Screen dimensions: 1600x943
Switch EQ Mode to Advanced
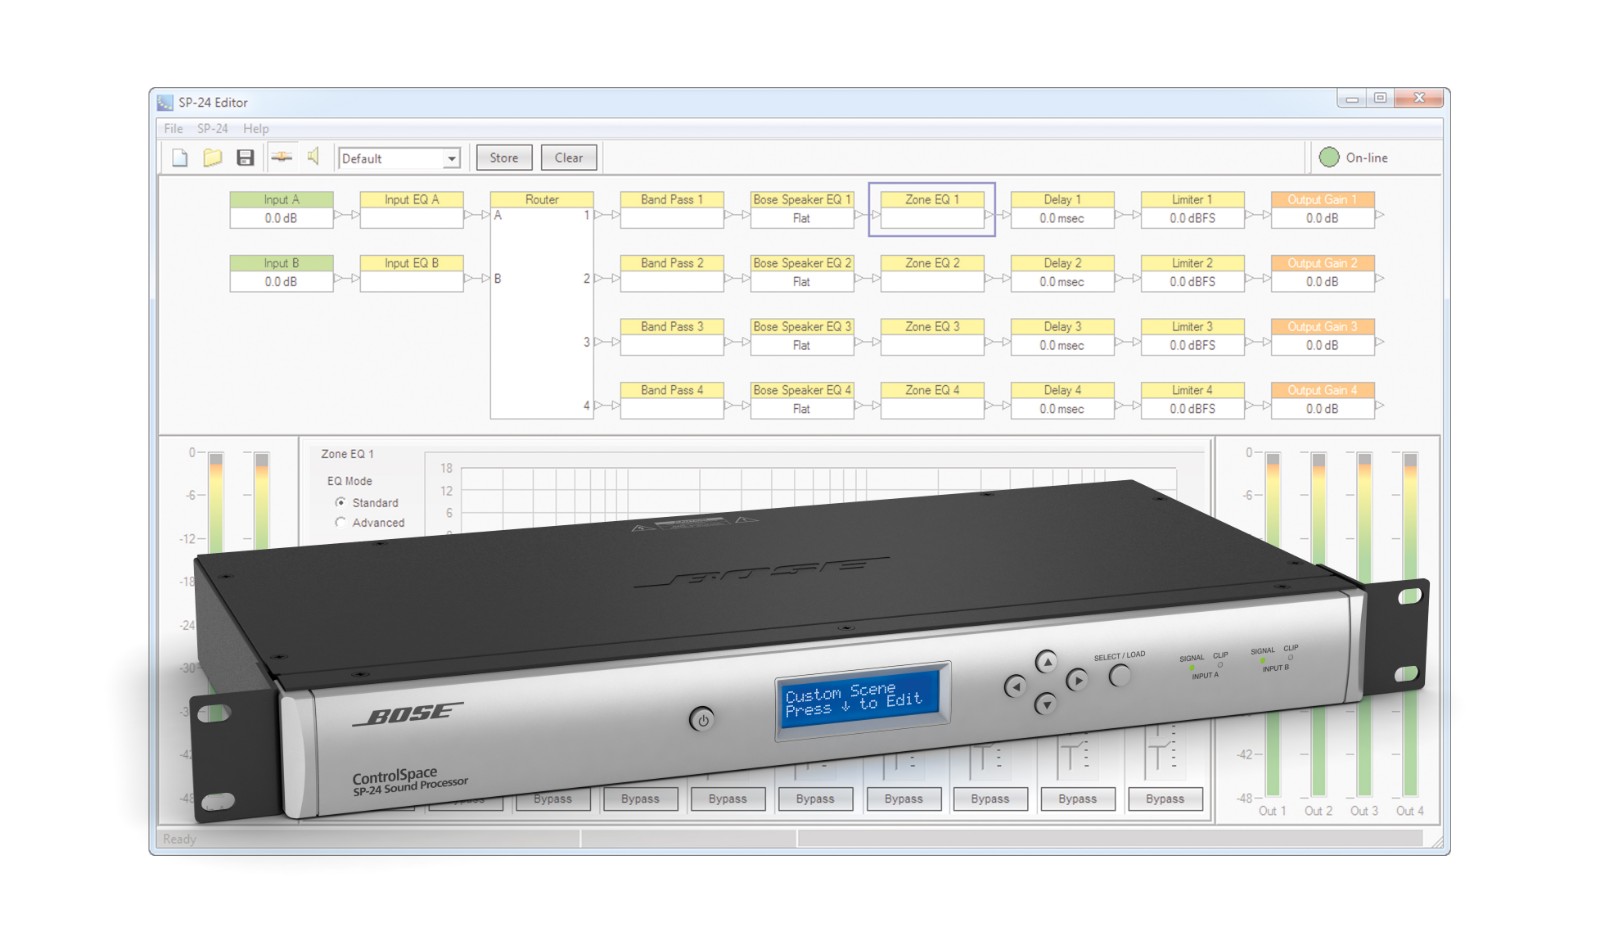[341, 522]
